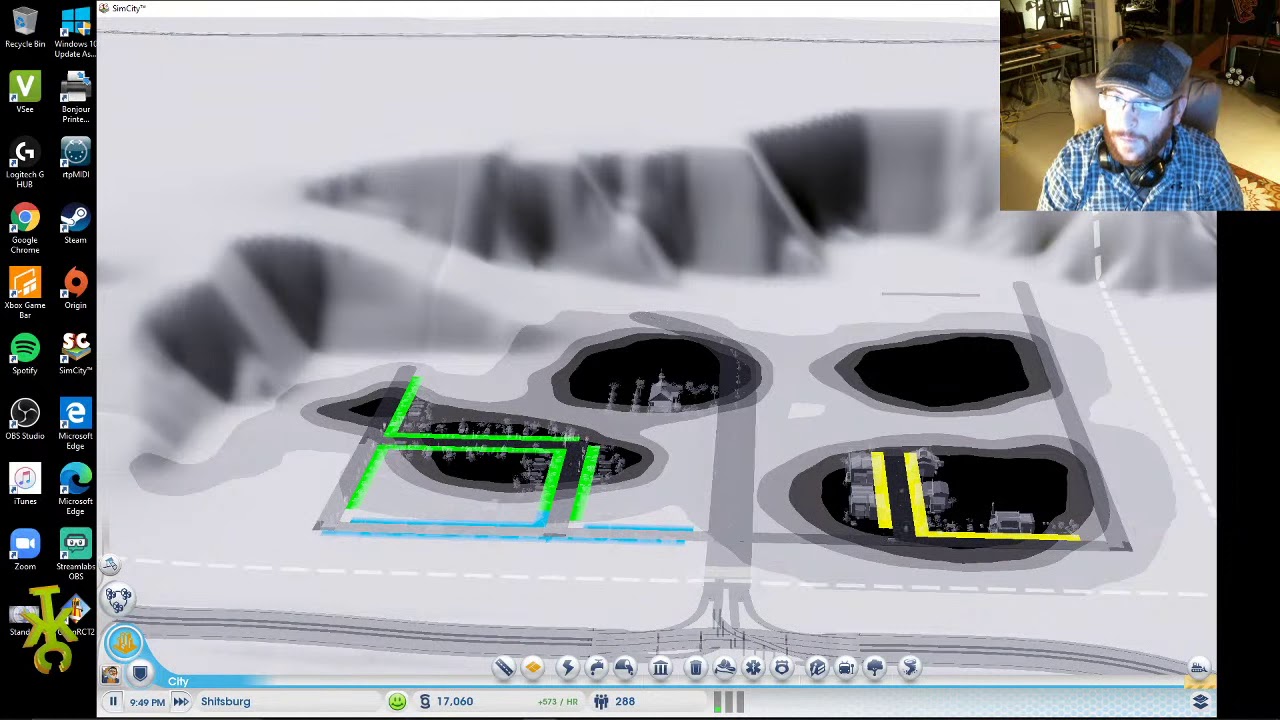Open Windows 10 Update Assistant shortcut
The image size is (1280, 720).
(76, 33)
